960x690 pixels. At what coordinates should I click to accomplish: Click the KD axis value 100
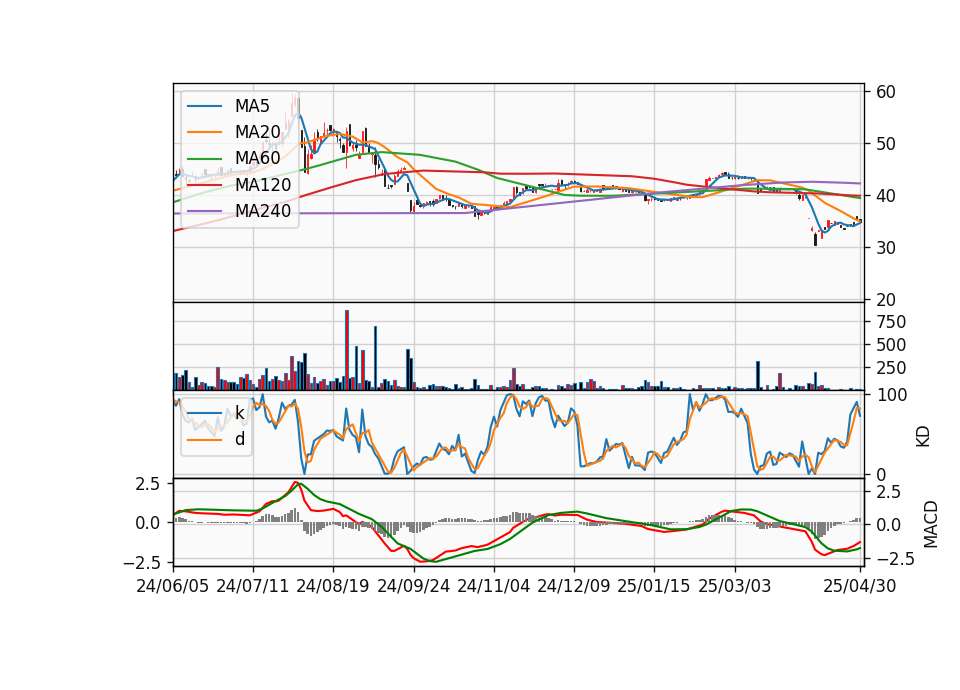point(891,395)
